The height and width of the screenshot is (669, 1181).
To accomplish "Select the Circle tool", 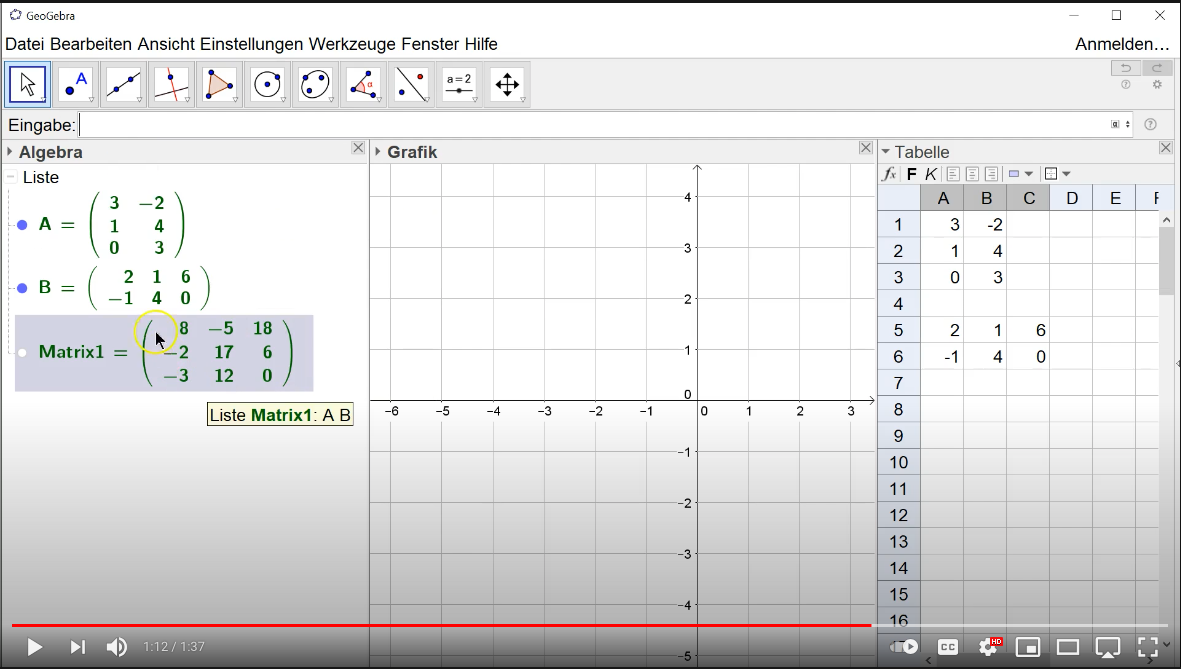I will click(x=268, y=84).
